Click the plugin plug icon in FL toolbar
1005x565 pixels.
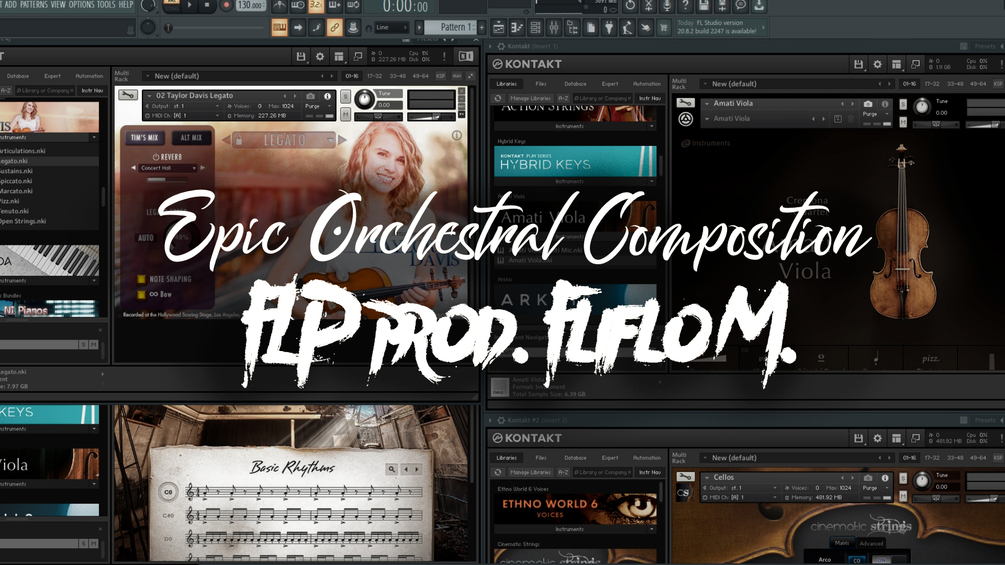610,28
